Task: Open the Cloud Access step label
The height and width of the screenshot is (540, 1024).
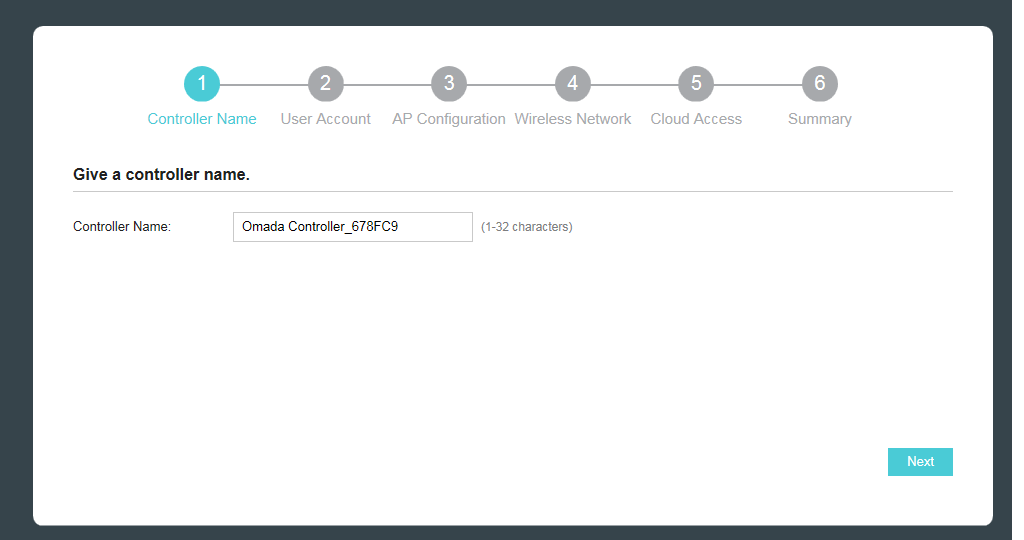Action: pyautogui.click(x=696, y=119)
